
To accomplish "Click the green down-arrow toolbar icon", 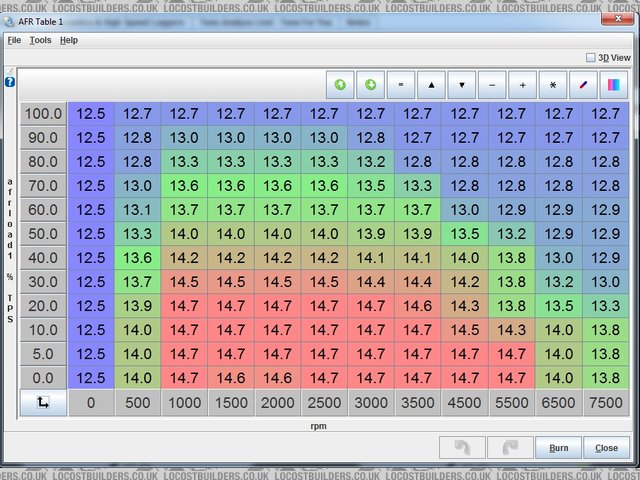I will tap(370, 85).
